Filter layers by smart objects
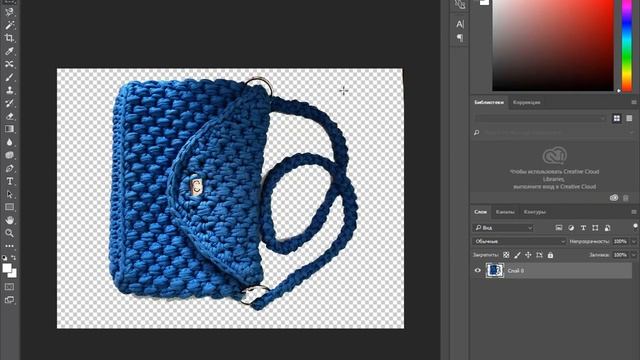640x360 pixels. point(607,228)
